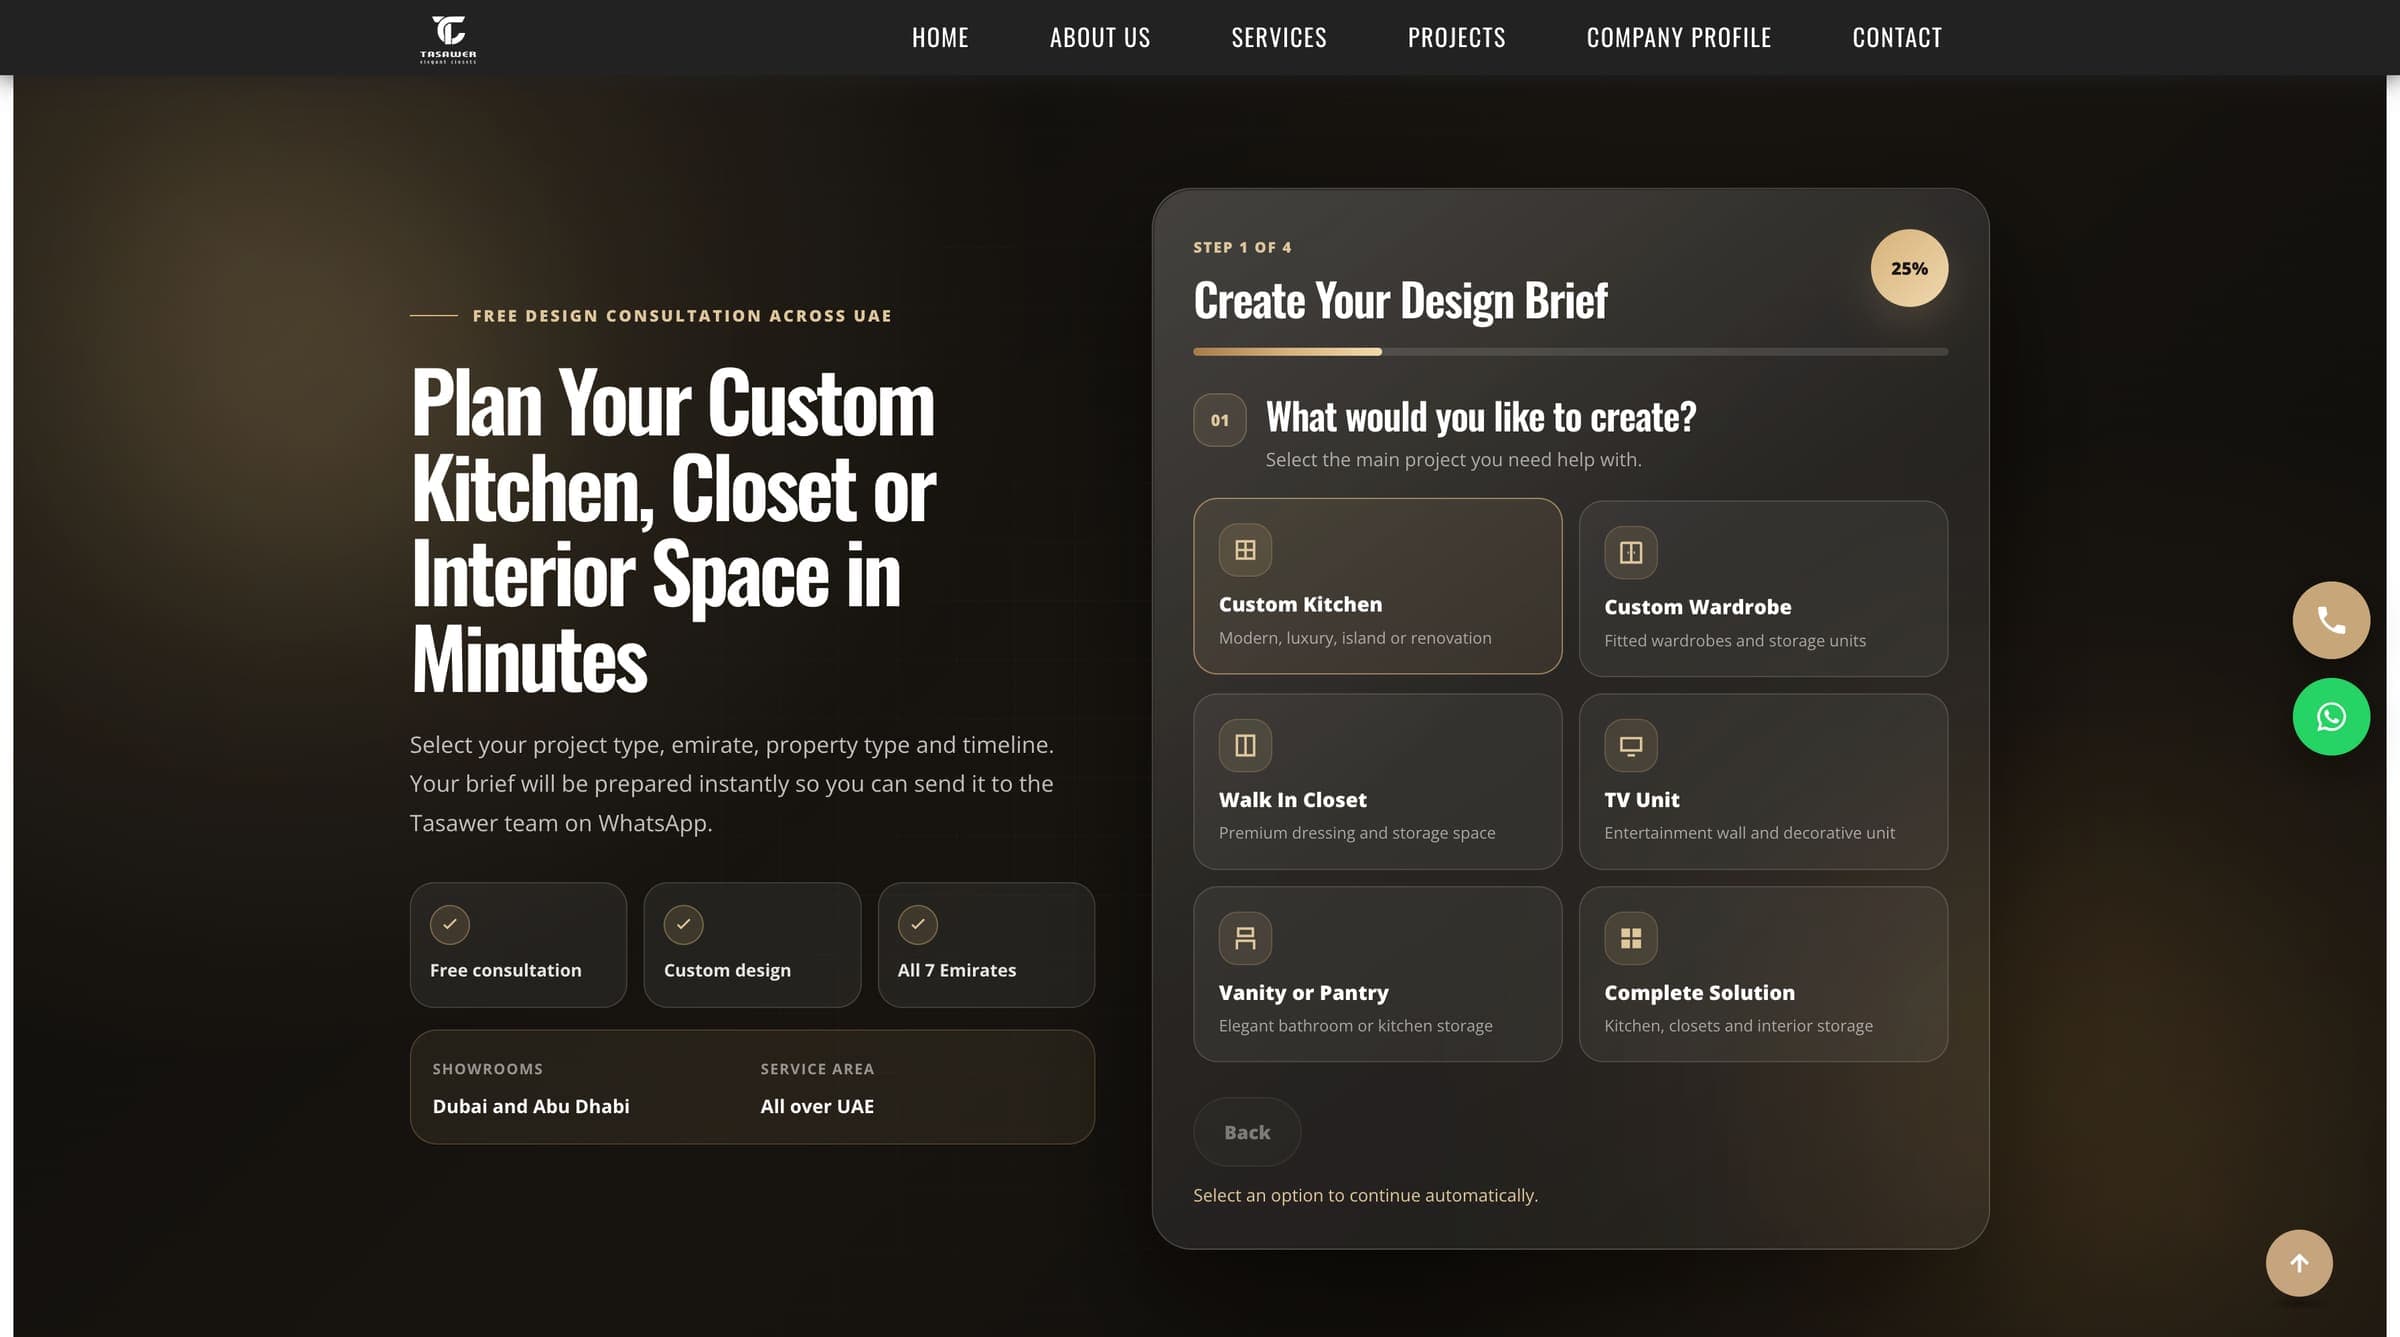
Task: Click 'Entertainment wall and decorative unit' description
Action: tap(1749, 833)
